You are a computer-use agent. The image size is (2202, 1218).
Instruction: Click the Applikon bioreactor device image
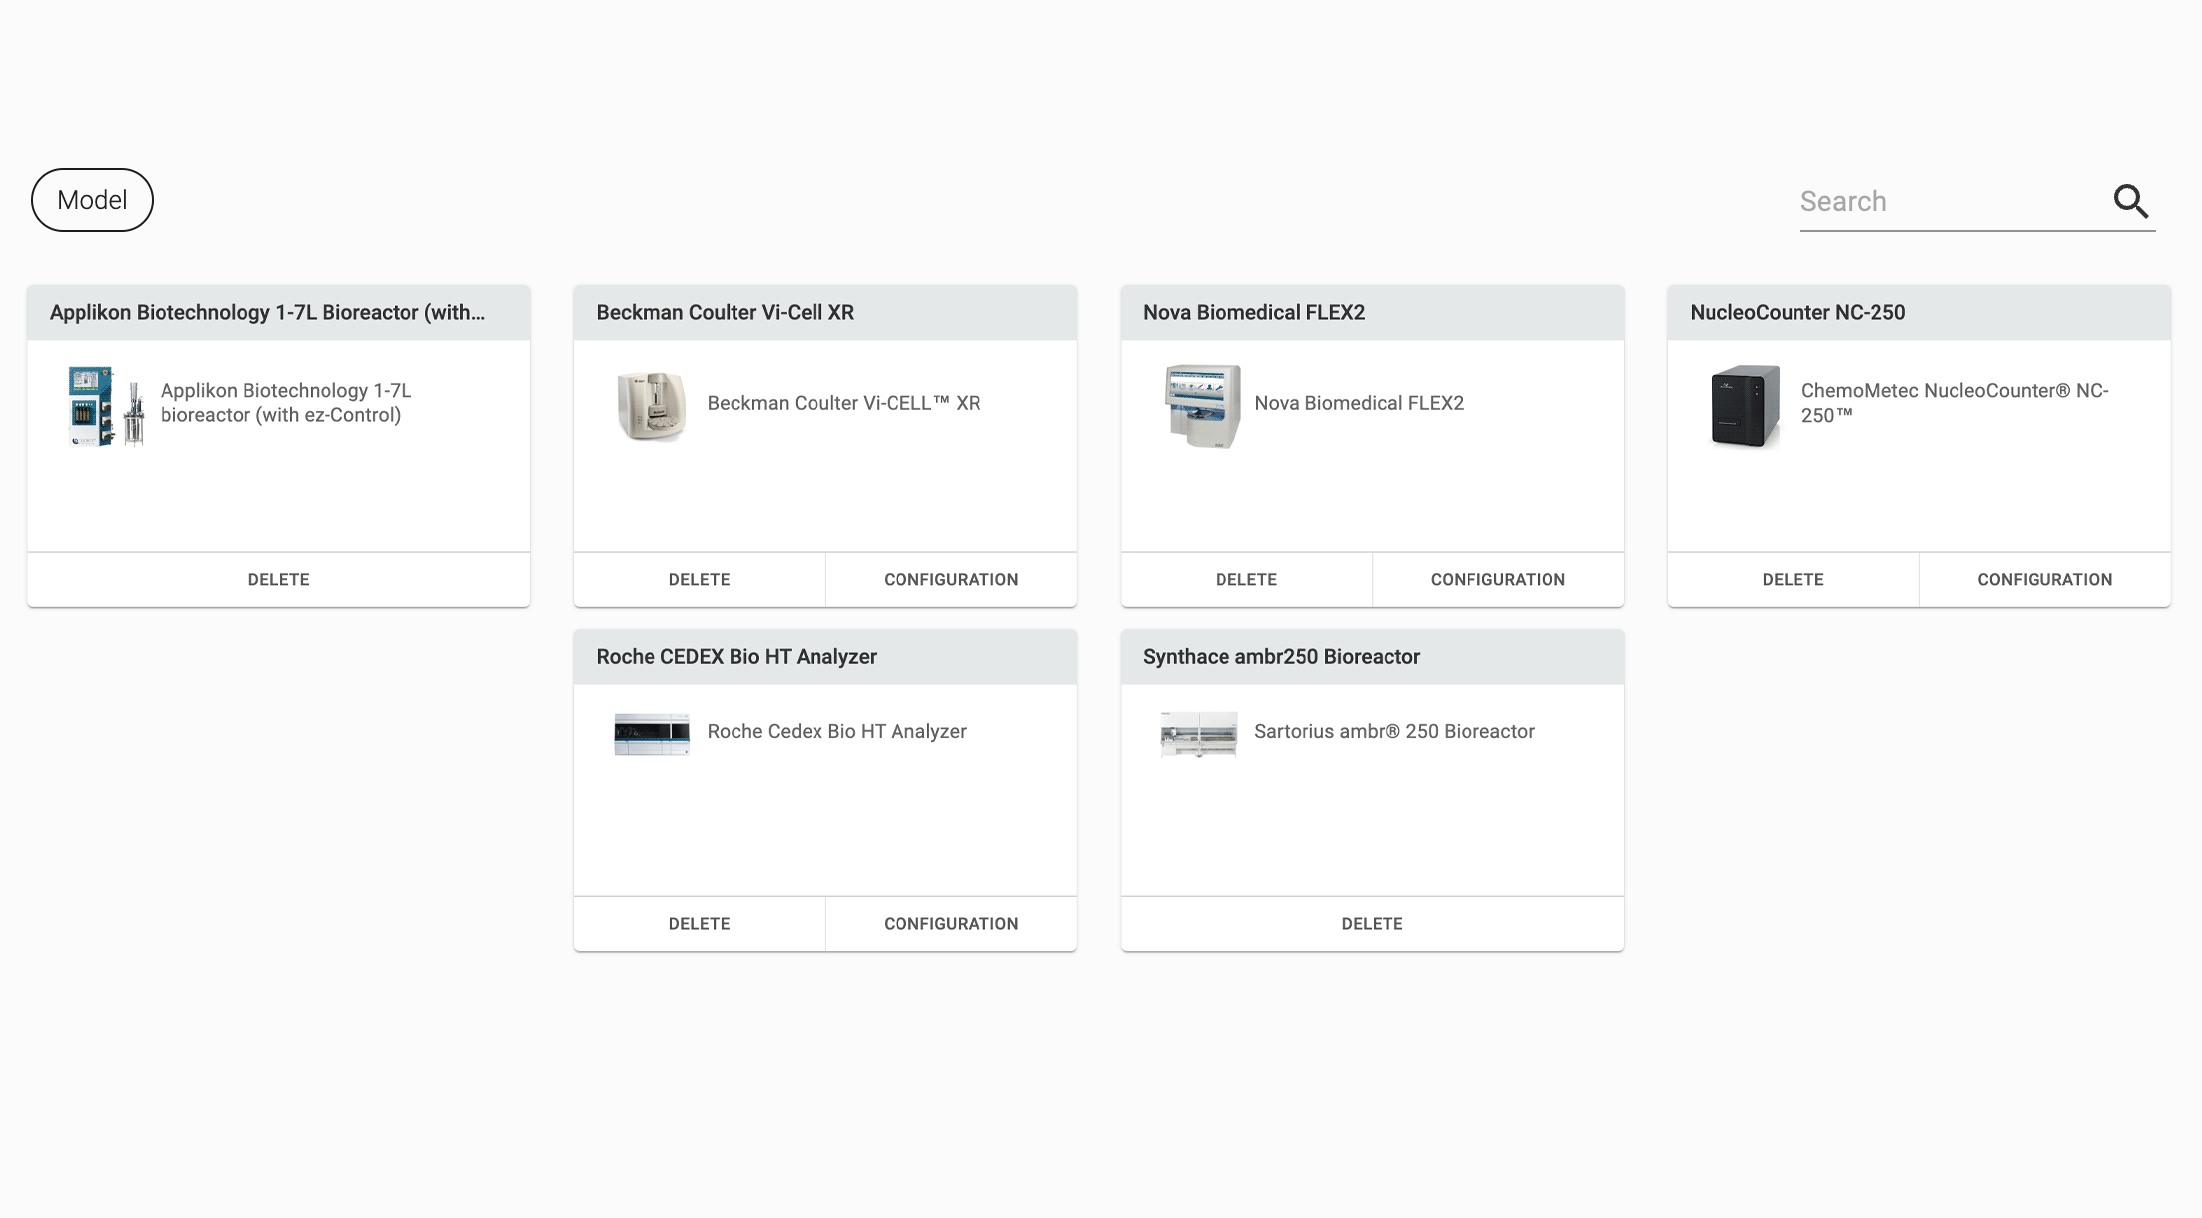[x=106, y=405]
